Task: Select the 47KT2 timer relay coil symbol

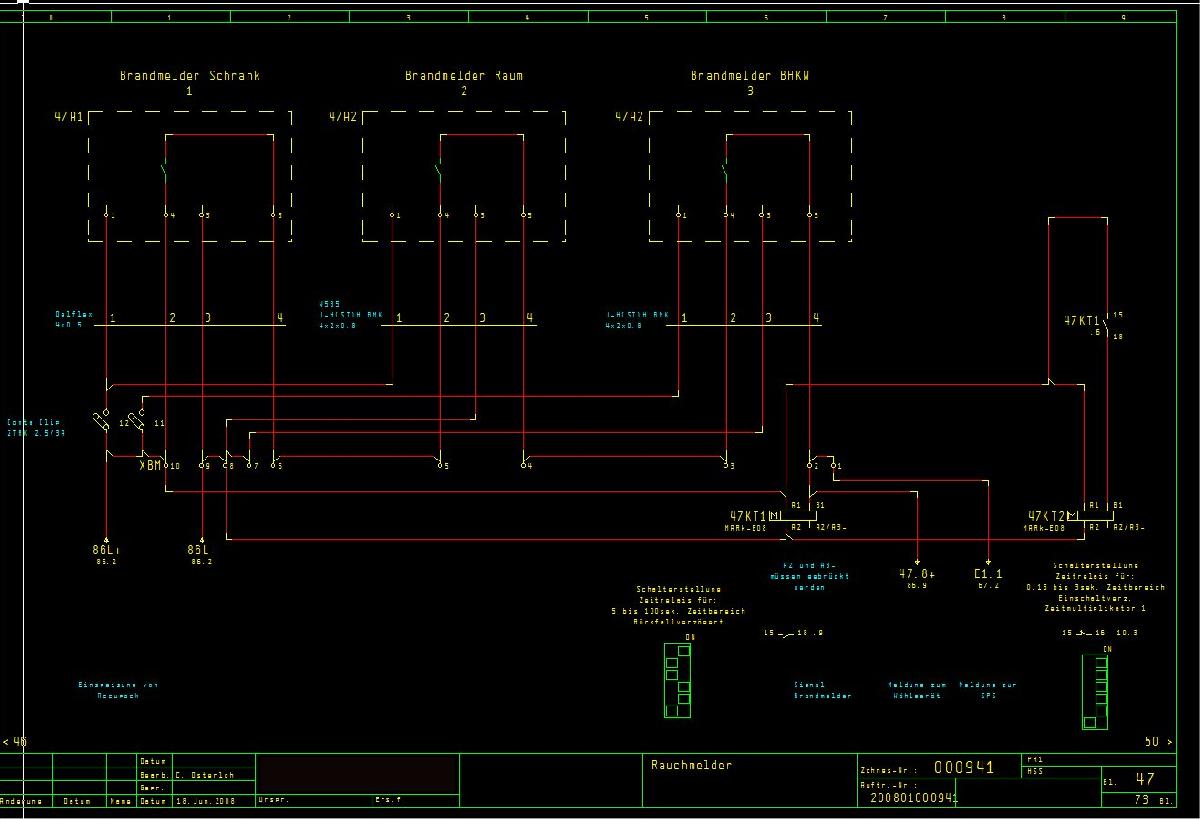Action: (1074, 516)
